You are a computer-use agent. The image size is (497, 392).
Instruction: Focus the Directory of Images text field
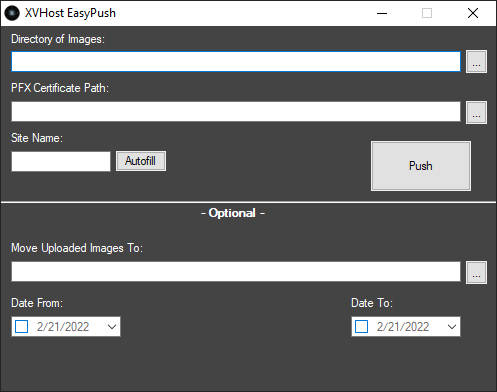(x=236, y=62)
